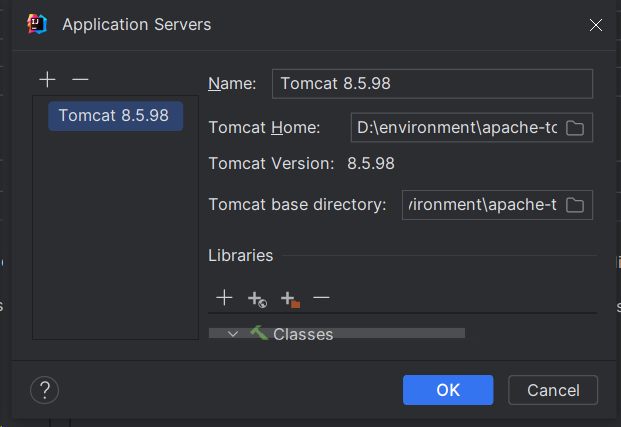Screen dimensions: 621x427
Task: Browse for the Tomcat base directory folder
Action: click(575, 205)
